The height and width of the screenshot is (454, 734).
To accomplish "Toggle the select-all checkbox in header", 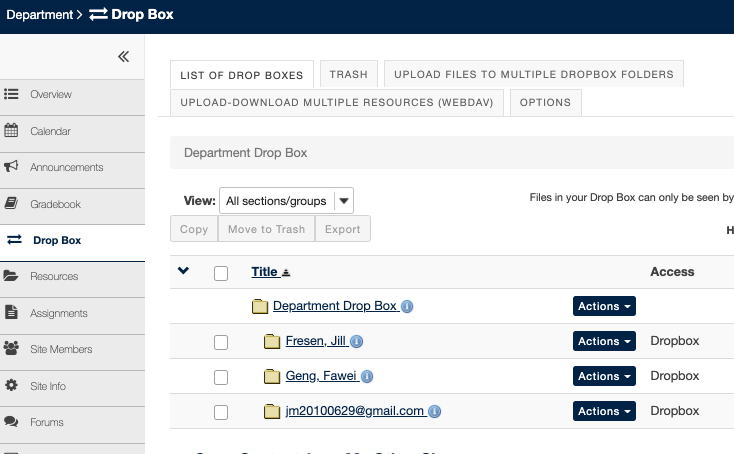I will 221,273.
